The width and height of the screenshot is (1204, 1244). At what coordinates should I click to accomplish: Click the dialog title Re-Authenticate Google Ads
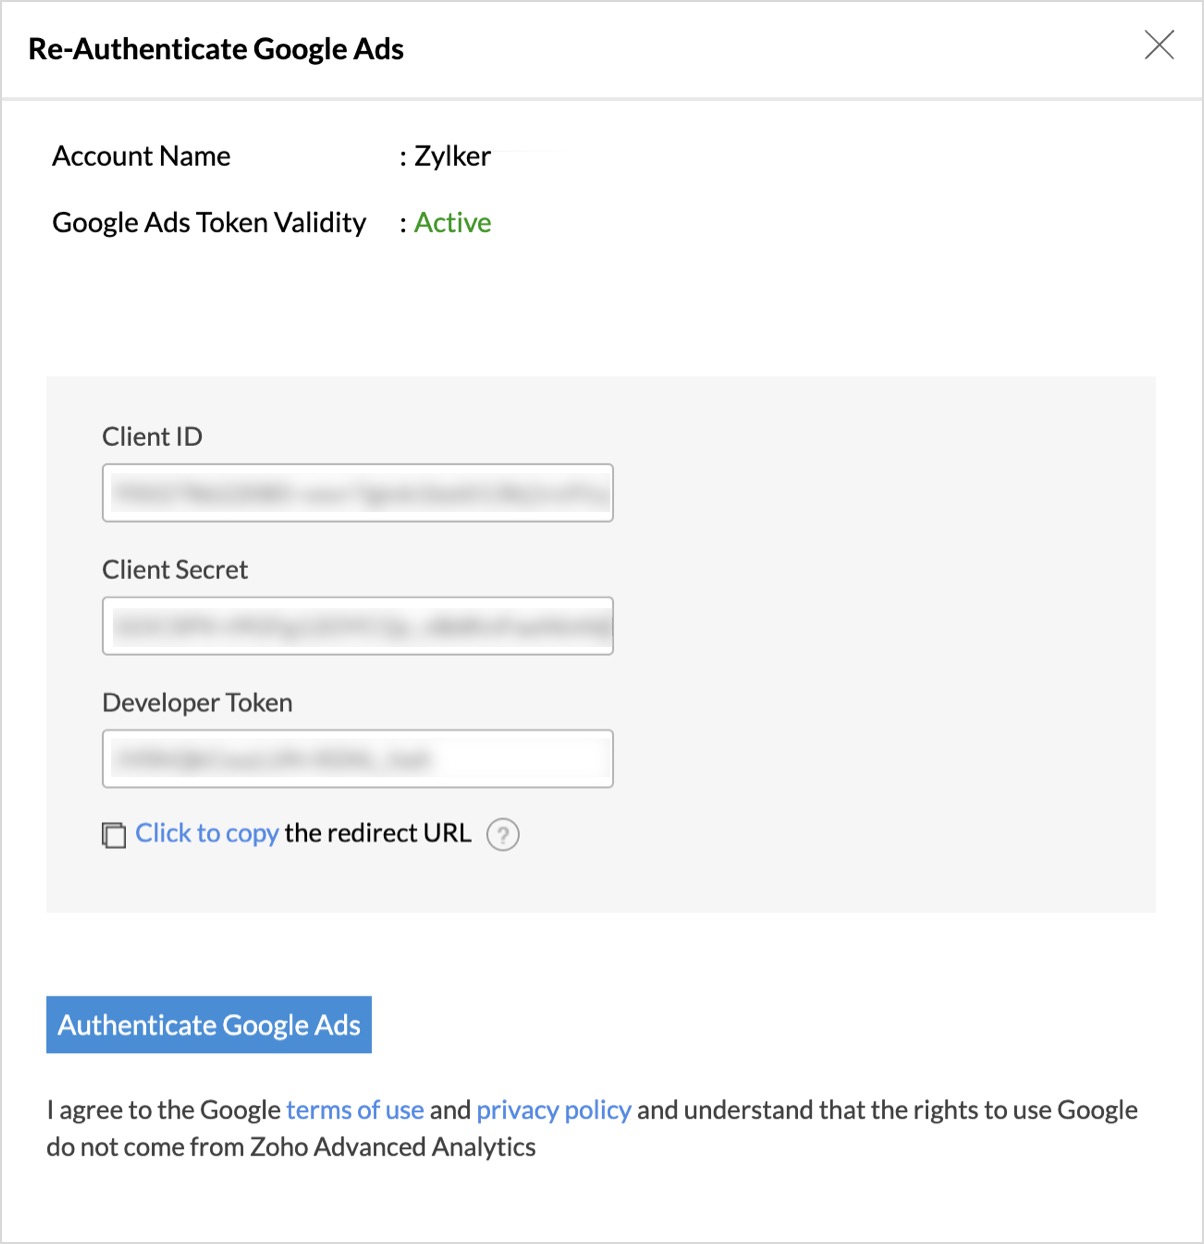[x=216, y=49]
